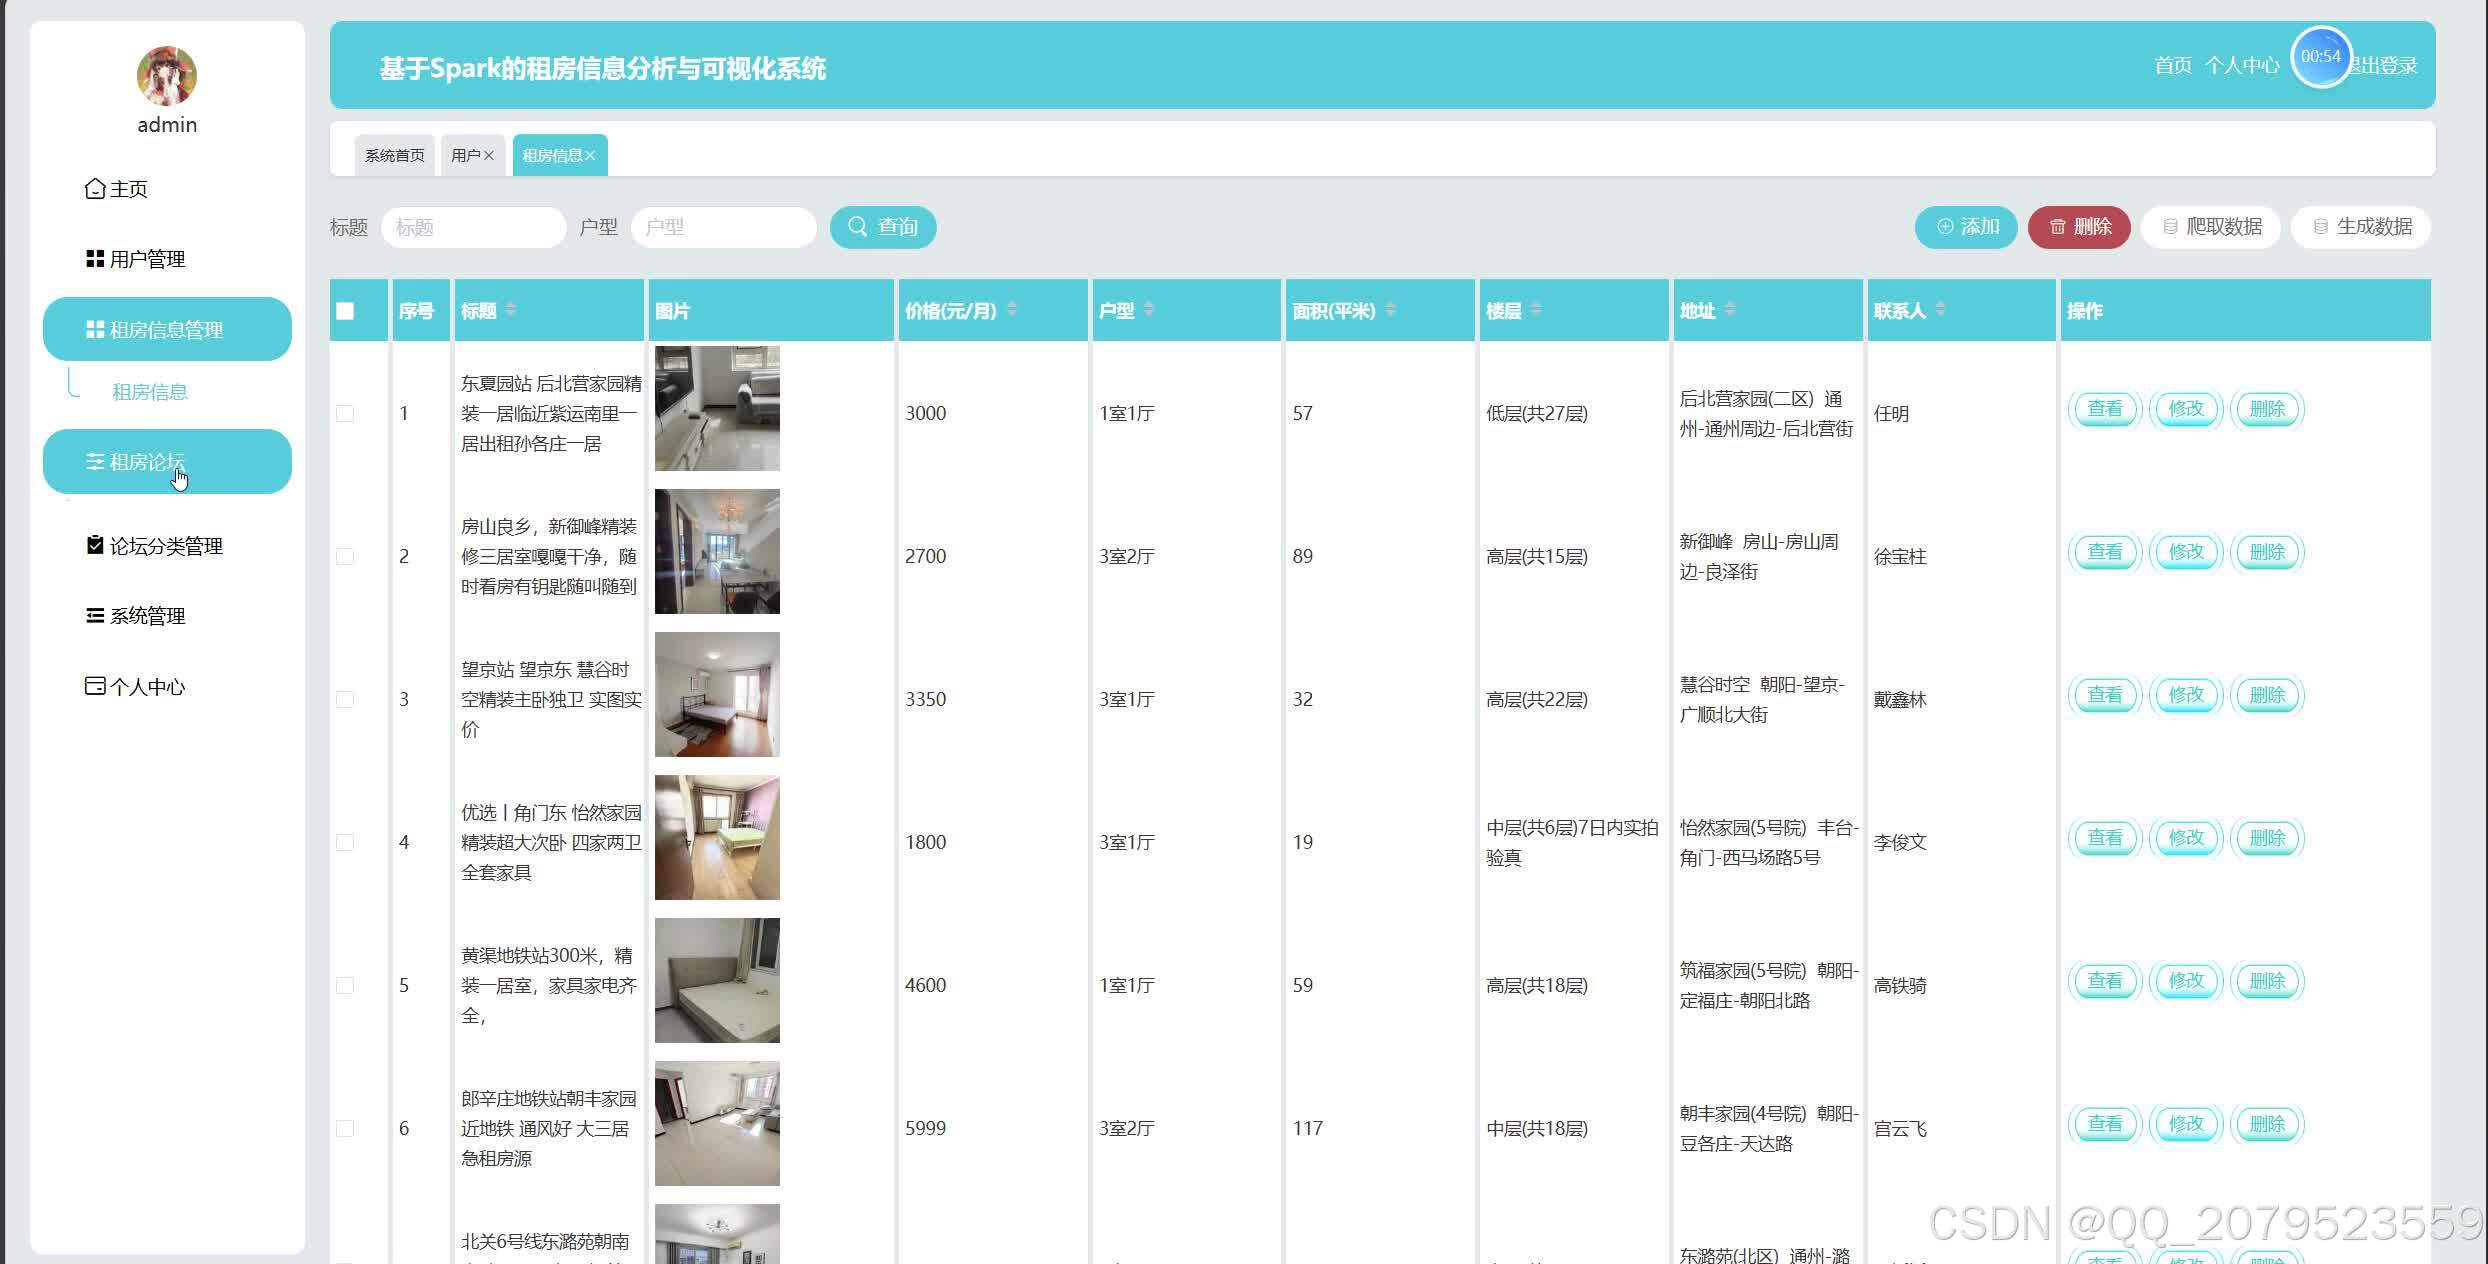
Task: Click the sliders icon beside 租房论坛
Action: [x=95, y=462]
